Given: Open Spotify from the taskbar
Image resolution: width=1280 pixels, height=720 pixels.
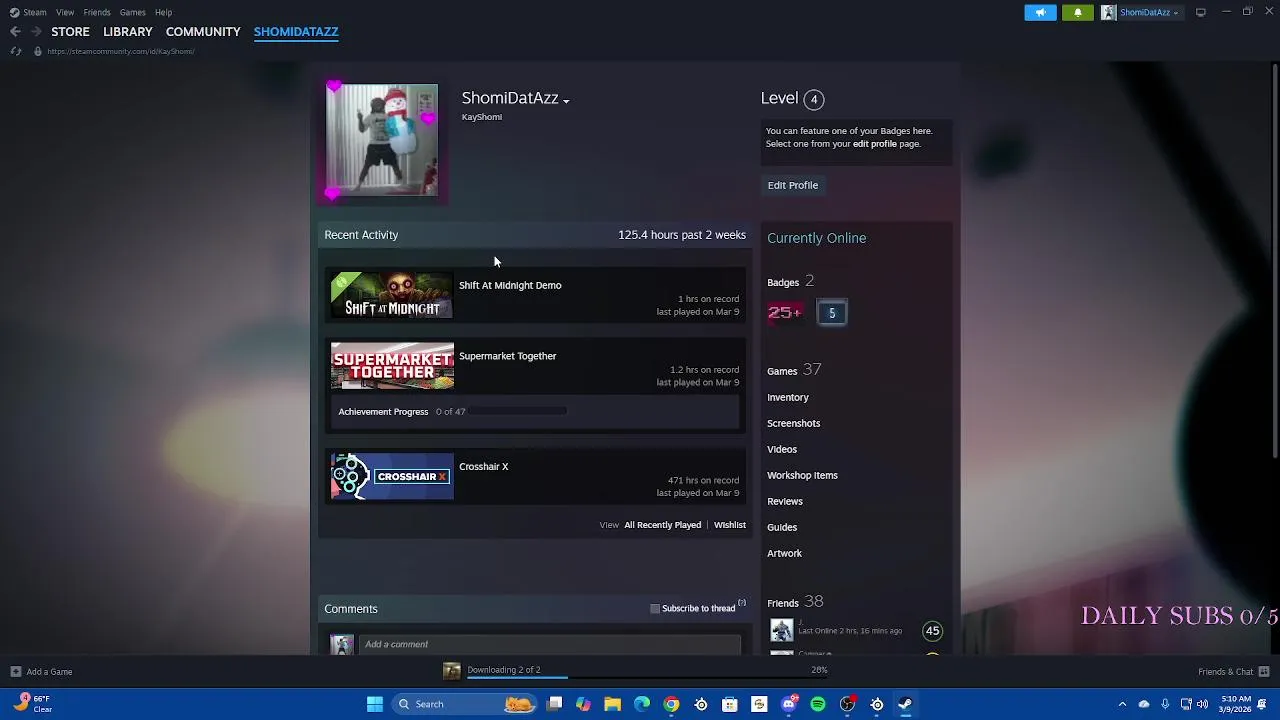Looking at the screenshot, I should [x=818, y=704].
